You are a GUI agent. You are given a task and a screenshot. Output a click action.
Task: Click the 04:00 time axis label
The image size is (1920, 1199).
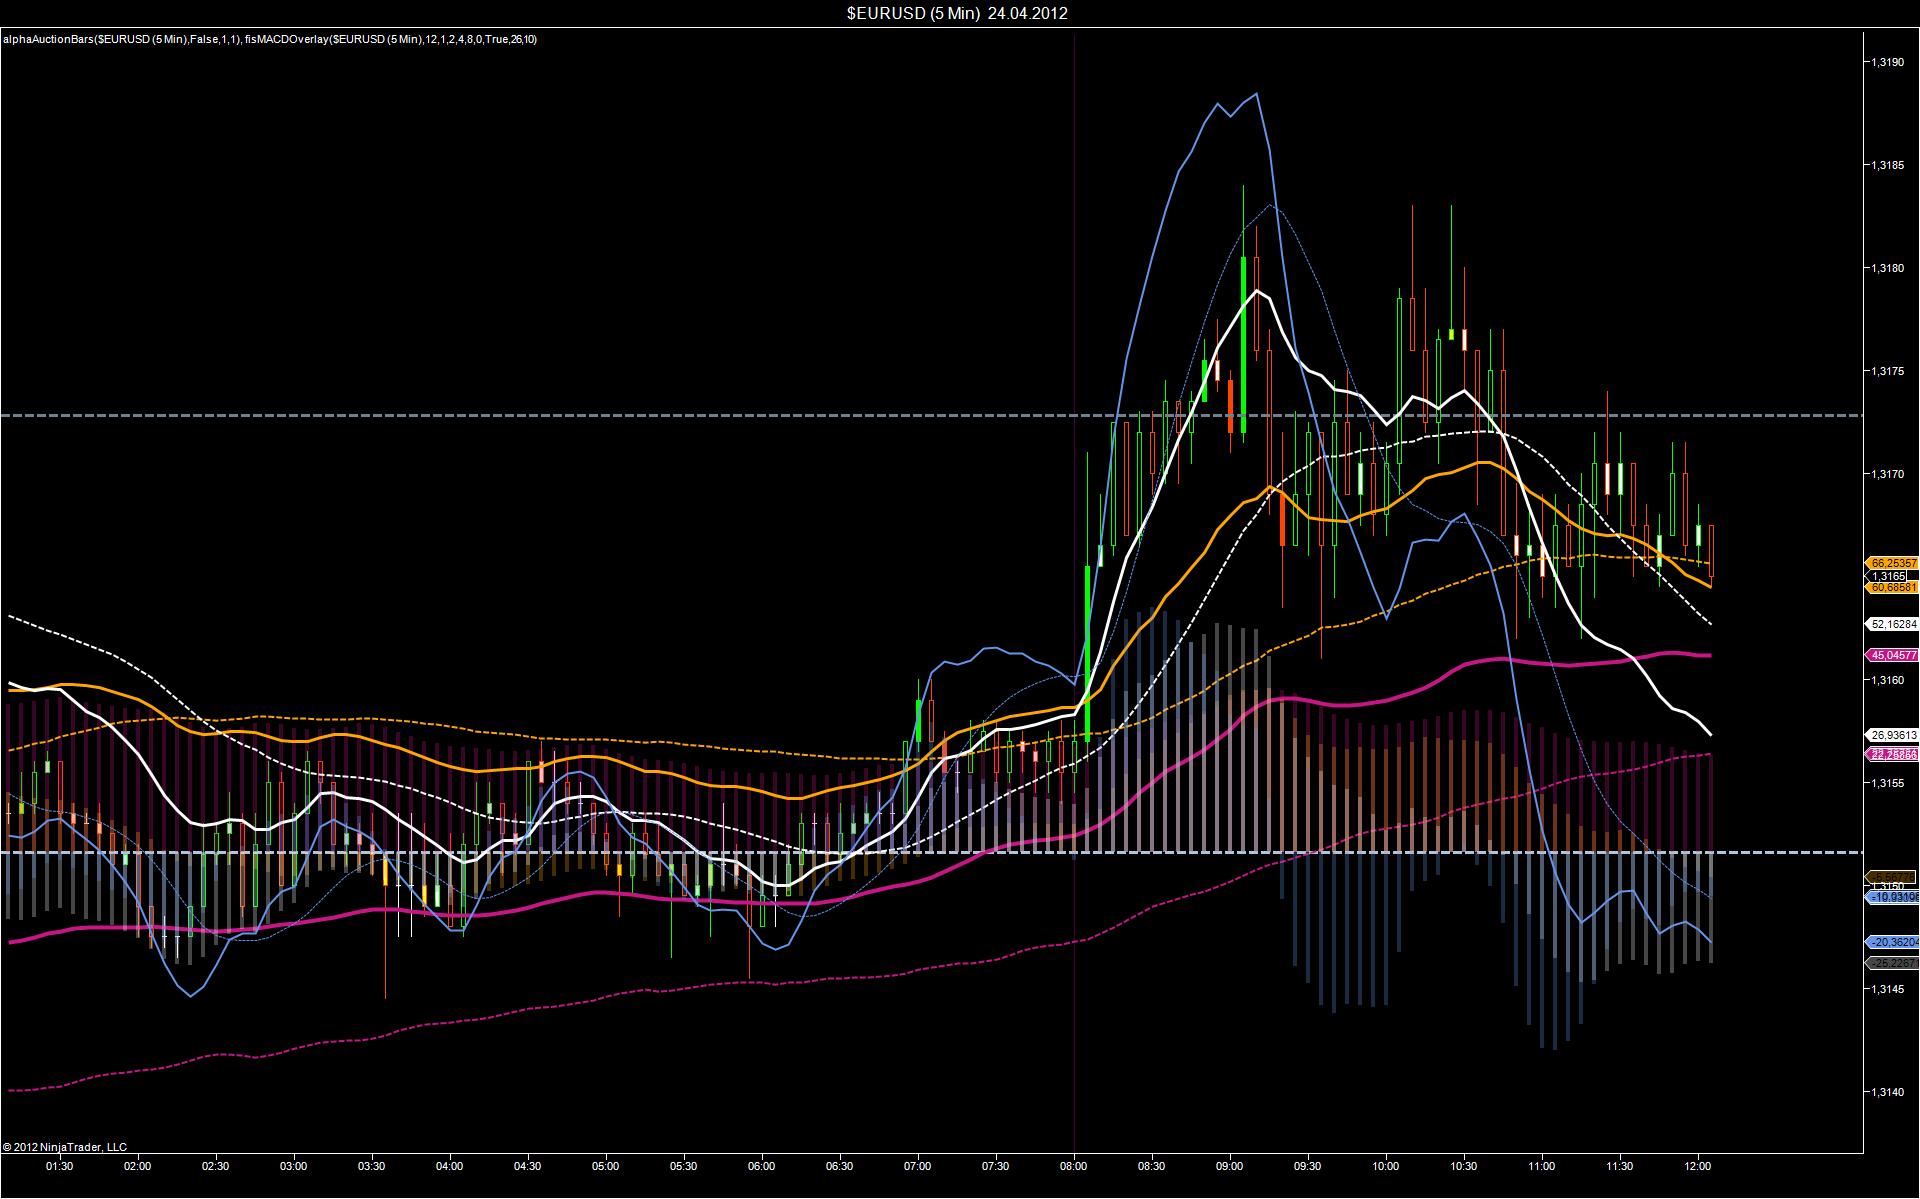(x=450, y=1166)
